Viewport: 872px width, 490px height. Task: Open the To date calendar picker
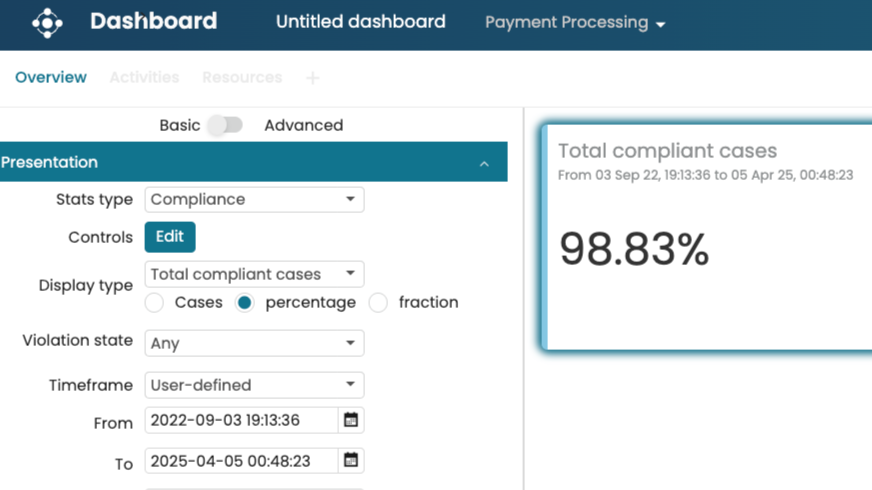click(351, 461)
